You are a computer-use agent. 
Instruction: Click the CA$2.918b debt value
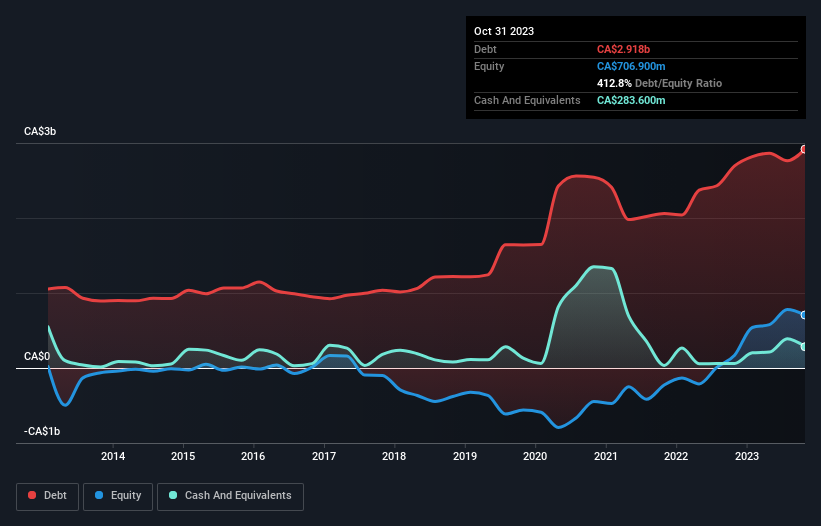pos(623,49)
